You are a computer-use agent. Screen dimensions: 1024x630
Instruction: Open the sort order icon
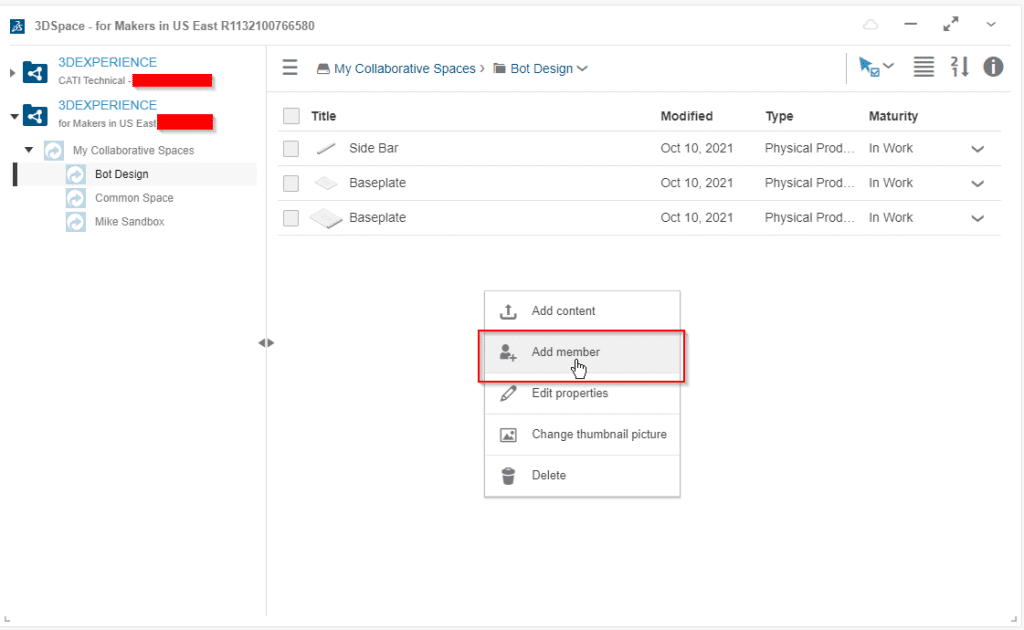[959, 67]
